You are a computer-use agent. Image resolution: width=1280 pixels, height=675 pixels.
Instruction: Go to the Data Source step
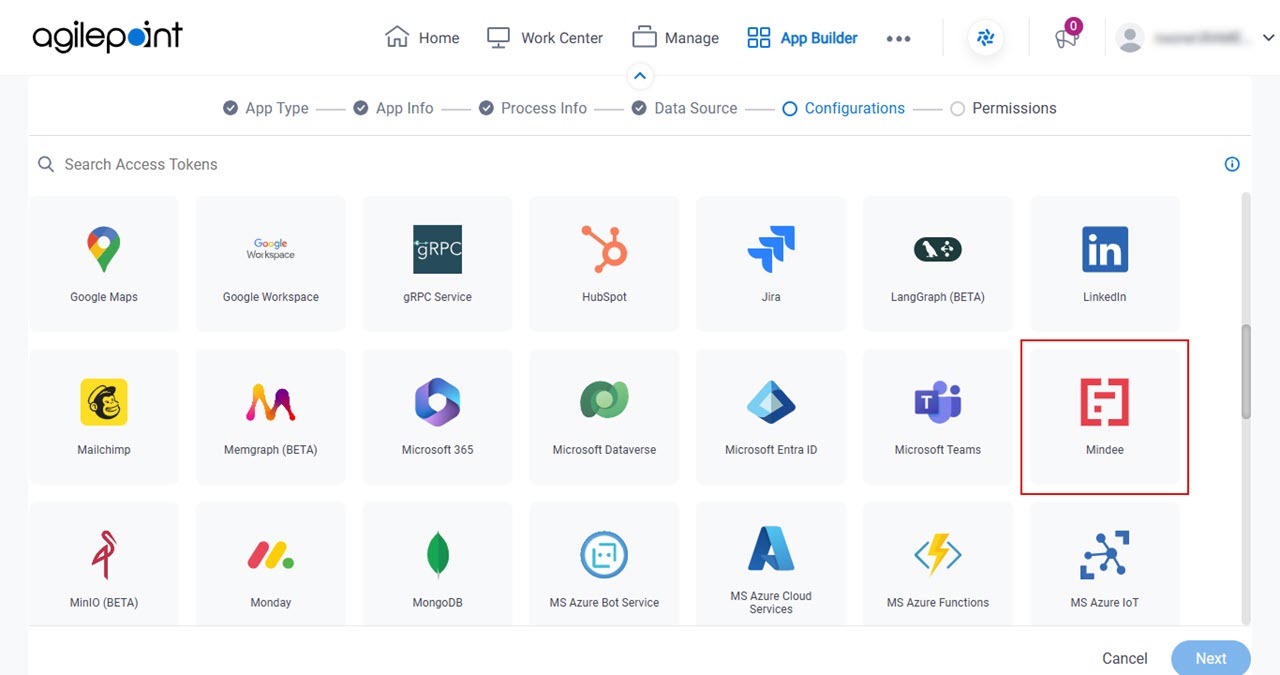(x=684, y=108)
